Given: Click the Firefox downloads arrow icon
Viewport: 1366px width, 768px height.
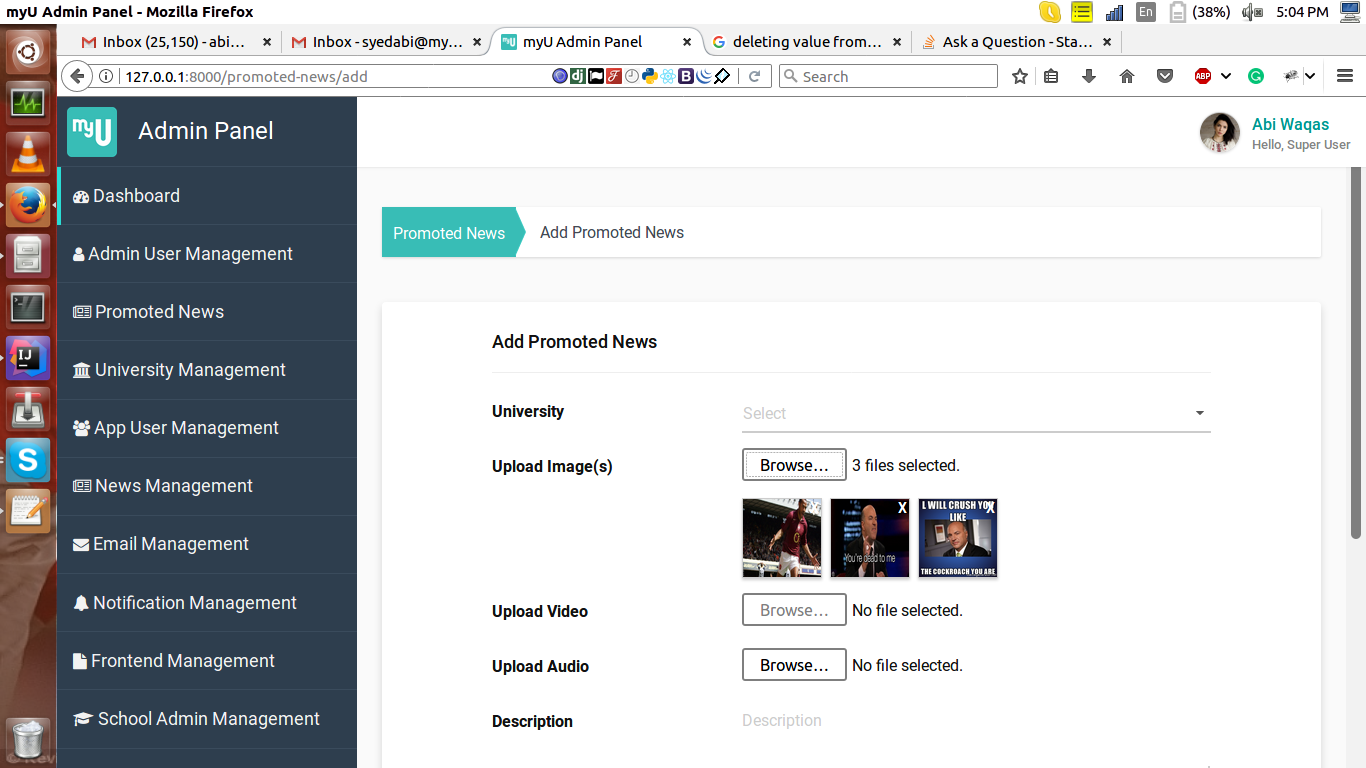Looking at the screenshot, I should pos(1089,76).
